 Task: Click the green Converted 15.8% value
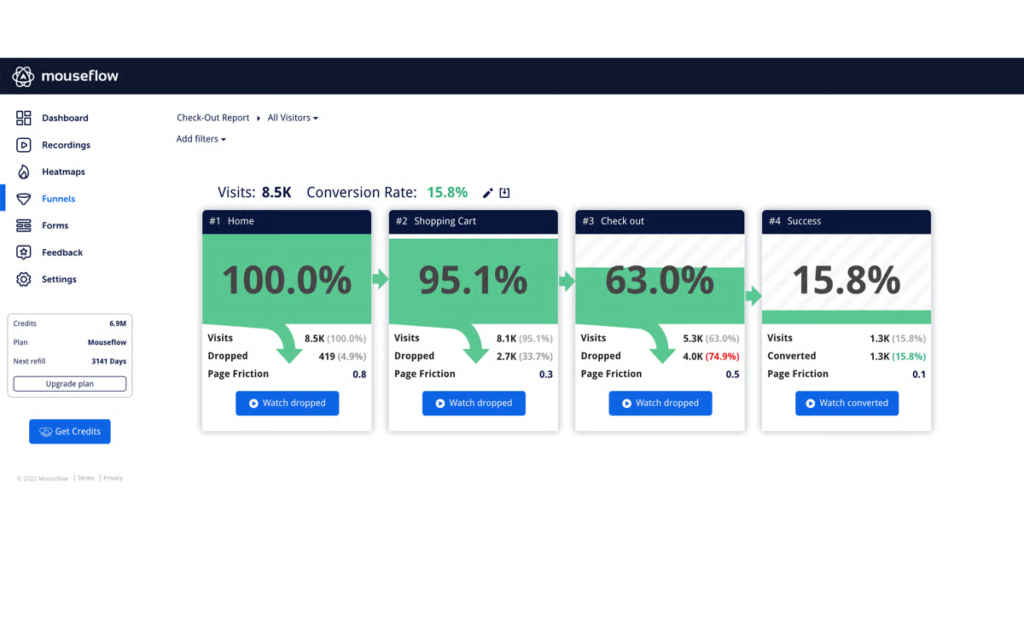point(909,357)
